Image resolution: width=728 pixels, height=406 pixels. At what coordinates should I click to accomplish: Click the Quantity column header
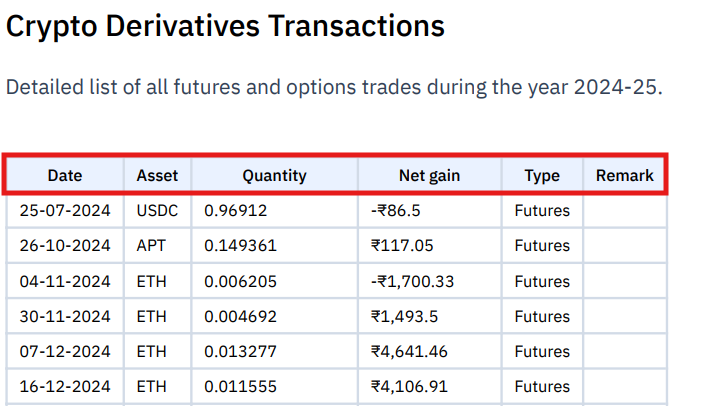pyautogui.click(x=274, y=176)
